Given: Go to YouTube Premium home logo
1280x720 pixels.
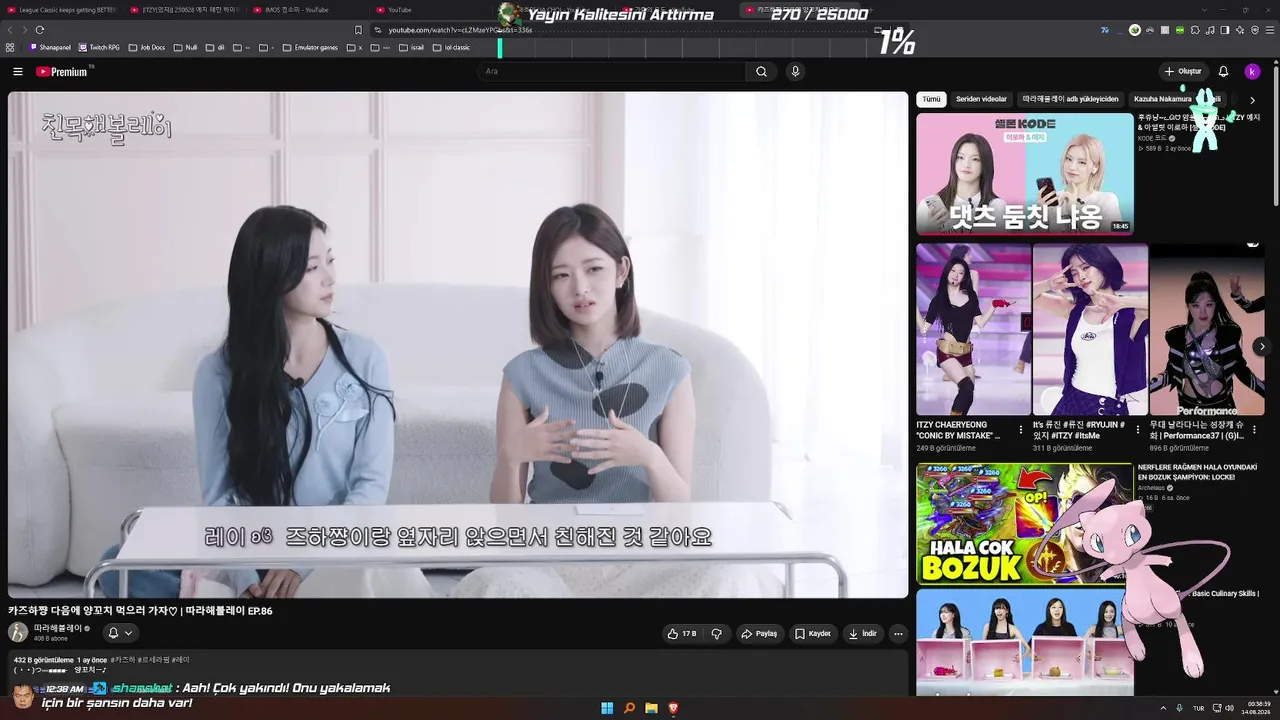Looking at the screenshot, I should tap(64, 72).
